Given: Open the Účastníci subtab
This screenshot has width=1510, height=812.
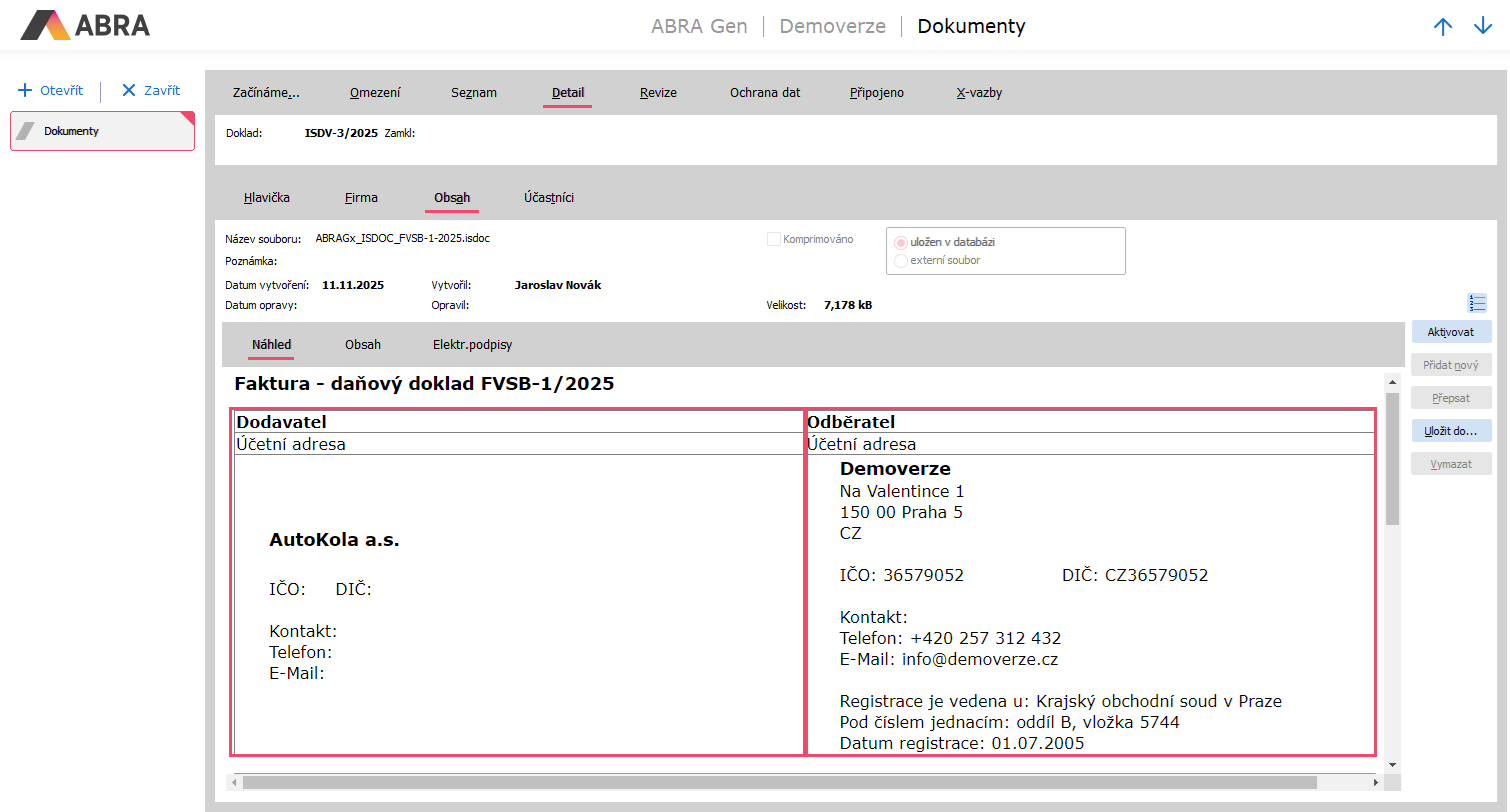Looking at the screenshot, I should point(549,197).
